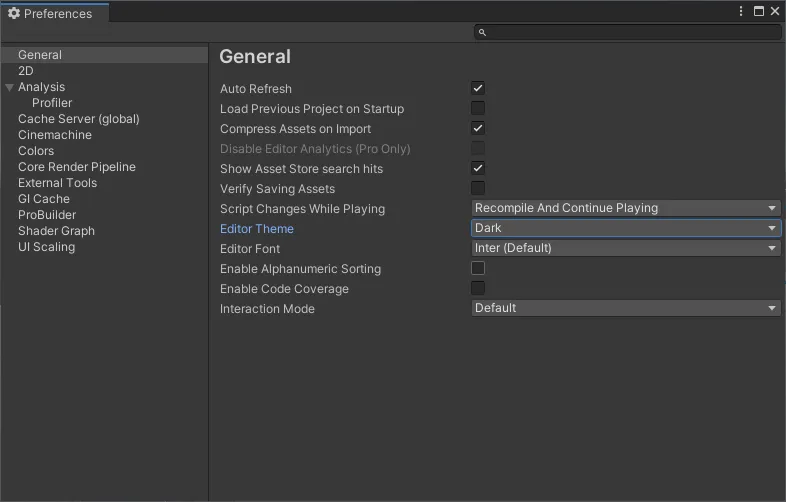Open the Script Changes While Playing dropdown
The height and width of the screenshot is (502, 786).
pyautogui.click(x=626, y=208)
